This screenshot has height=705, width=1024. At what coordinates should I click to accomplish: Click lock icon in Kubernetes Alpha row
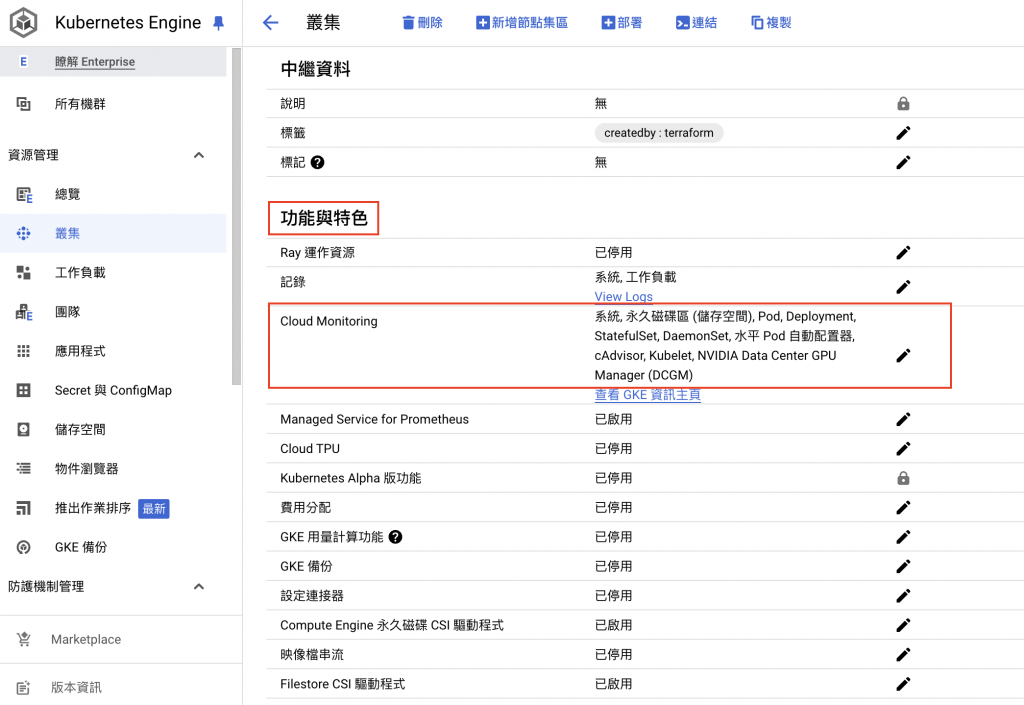click(903, 478)
